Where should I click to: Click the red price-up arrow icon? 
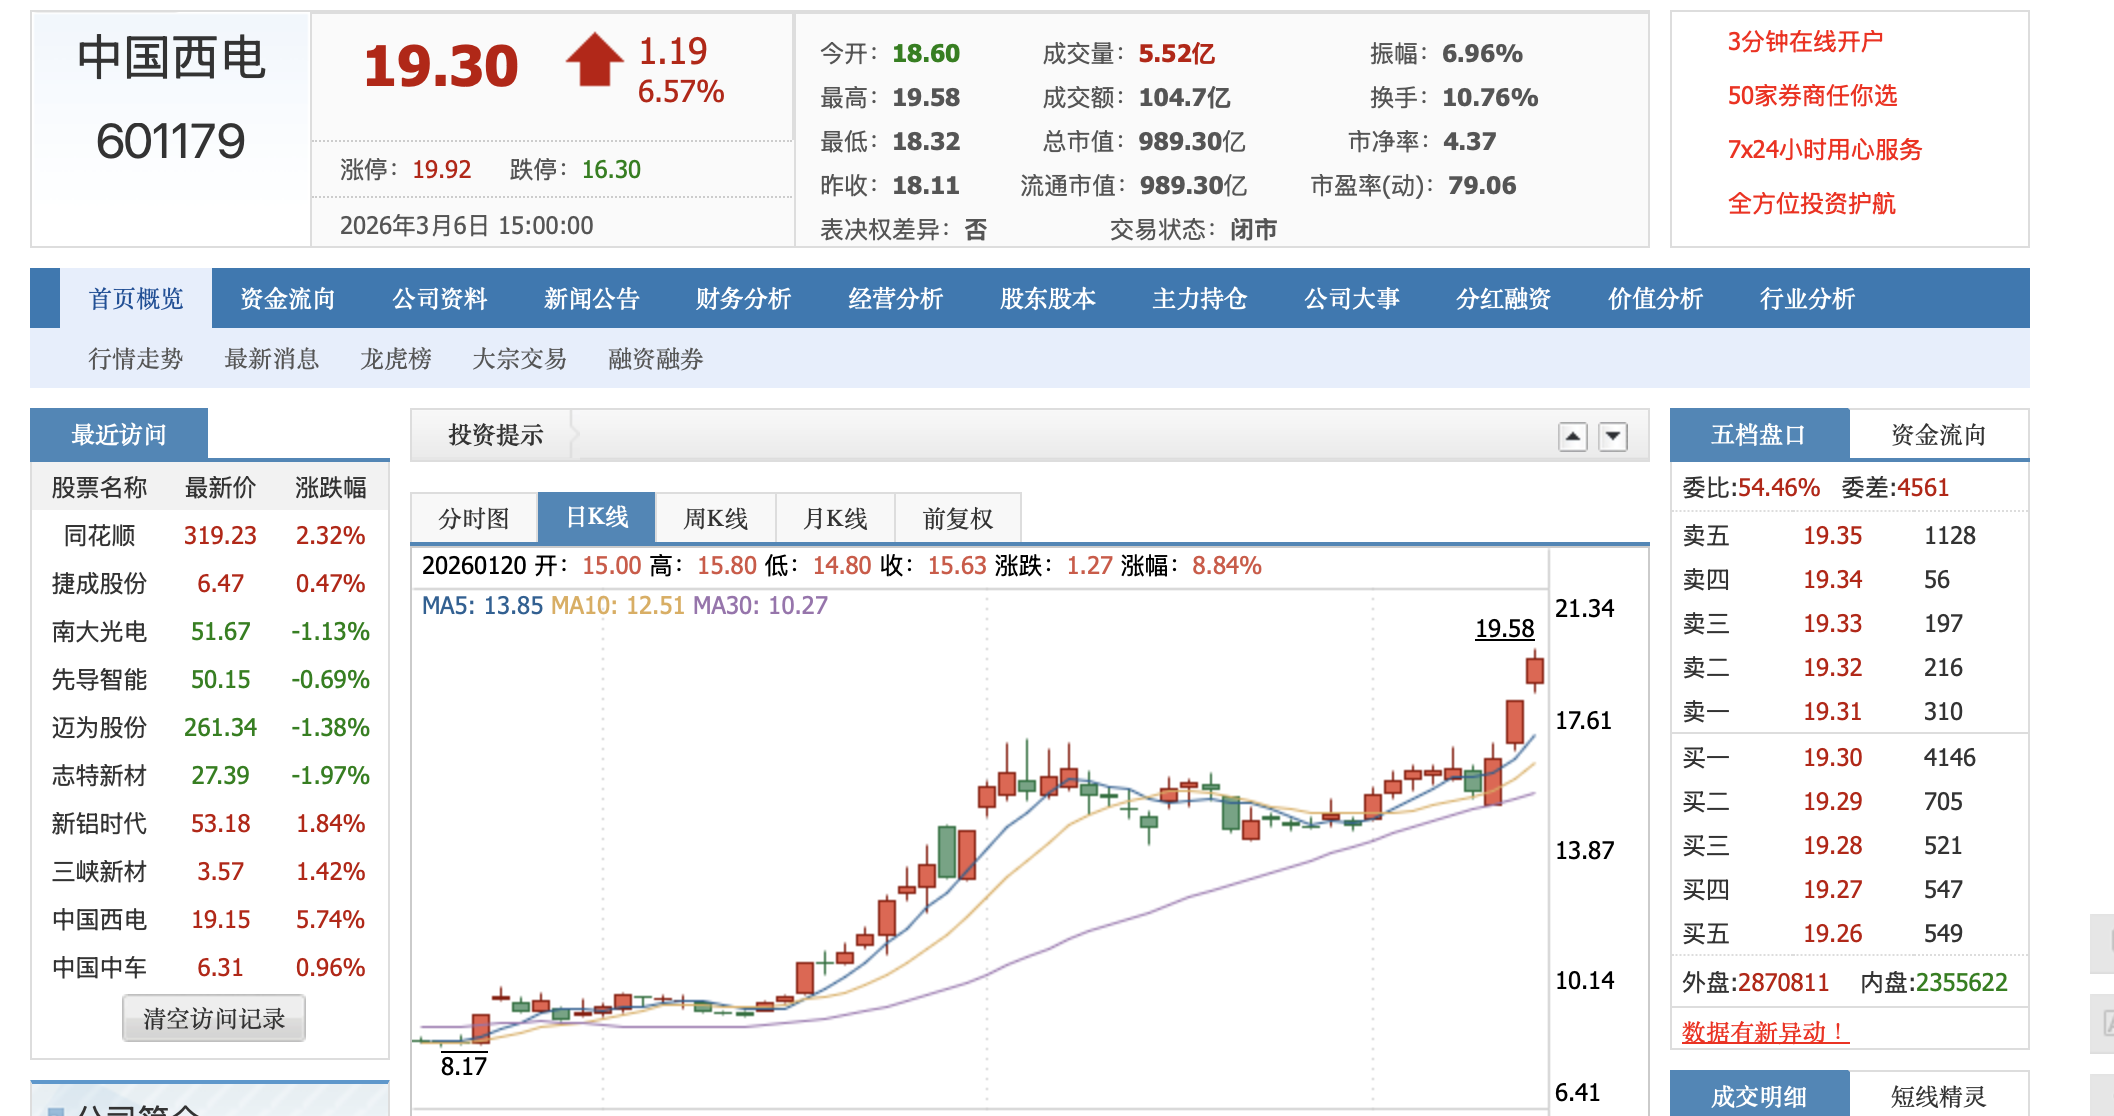595,60
